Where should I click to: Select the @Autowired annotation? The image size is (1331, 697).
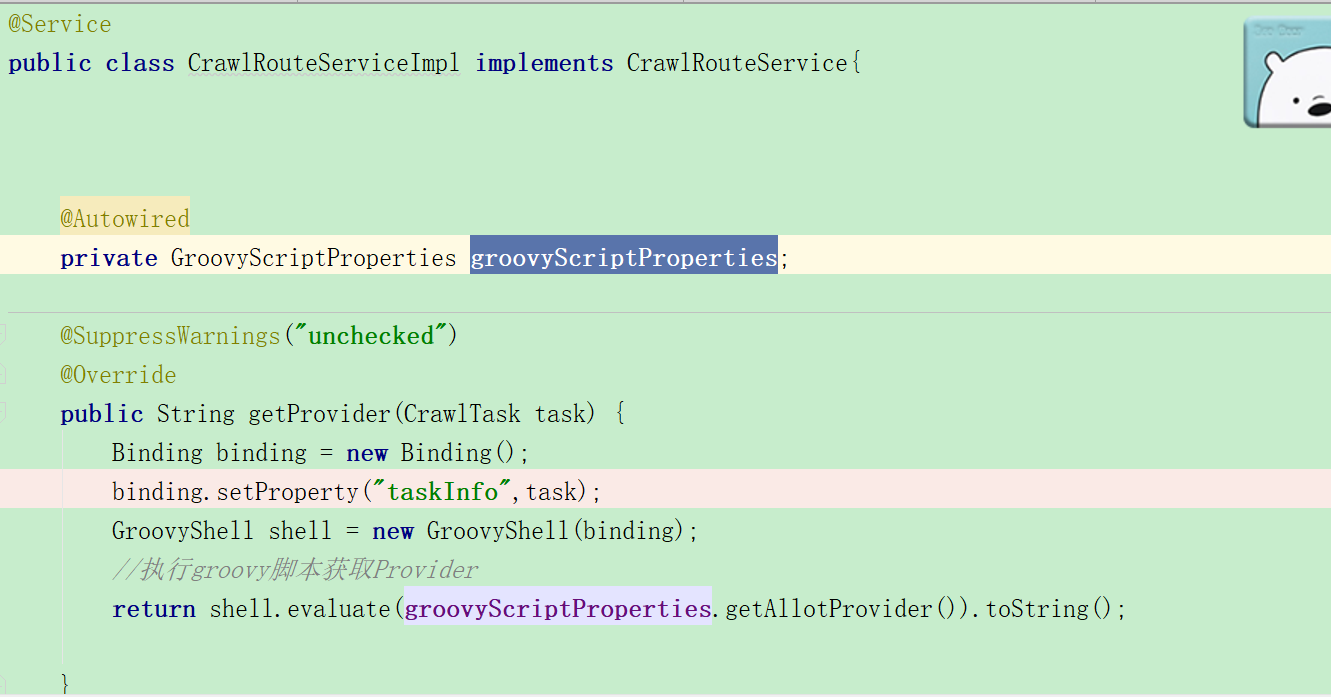click(124, 219)
